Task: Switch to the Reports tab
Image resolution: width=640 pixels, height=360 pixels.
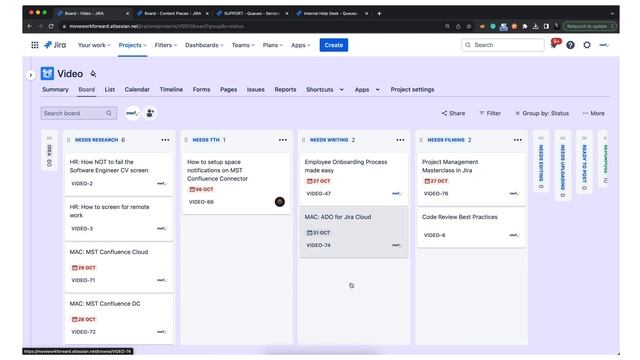Action: 285,89
